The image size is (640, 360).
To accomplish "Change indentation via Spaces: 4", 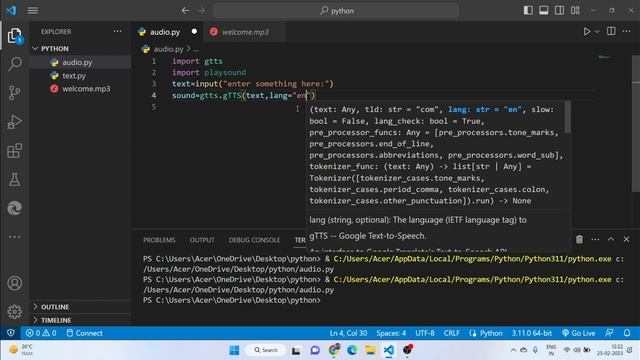I will pos(391,333).
